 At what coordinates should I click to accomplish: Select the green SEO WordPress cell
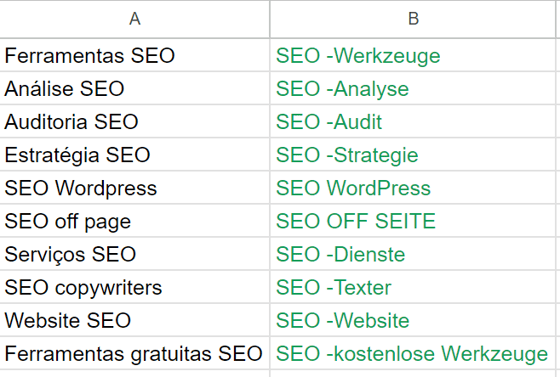click(413, 187)
